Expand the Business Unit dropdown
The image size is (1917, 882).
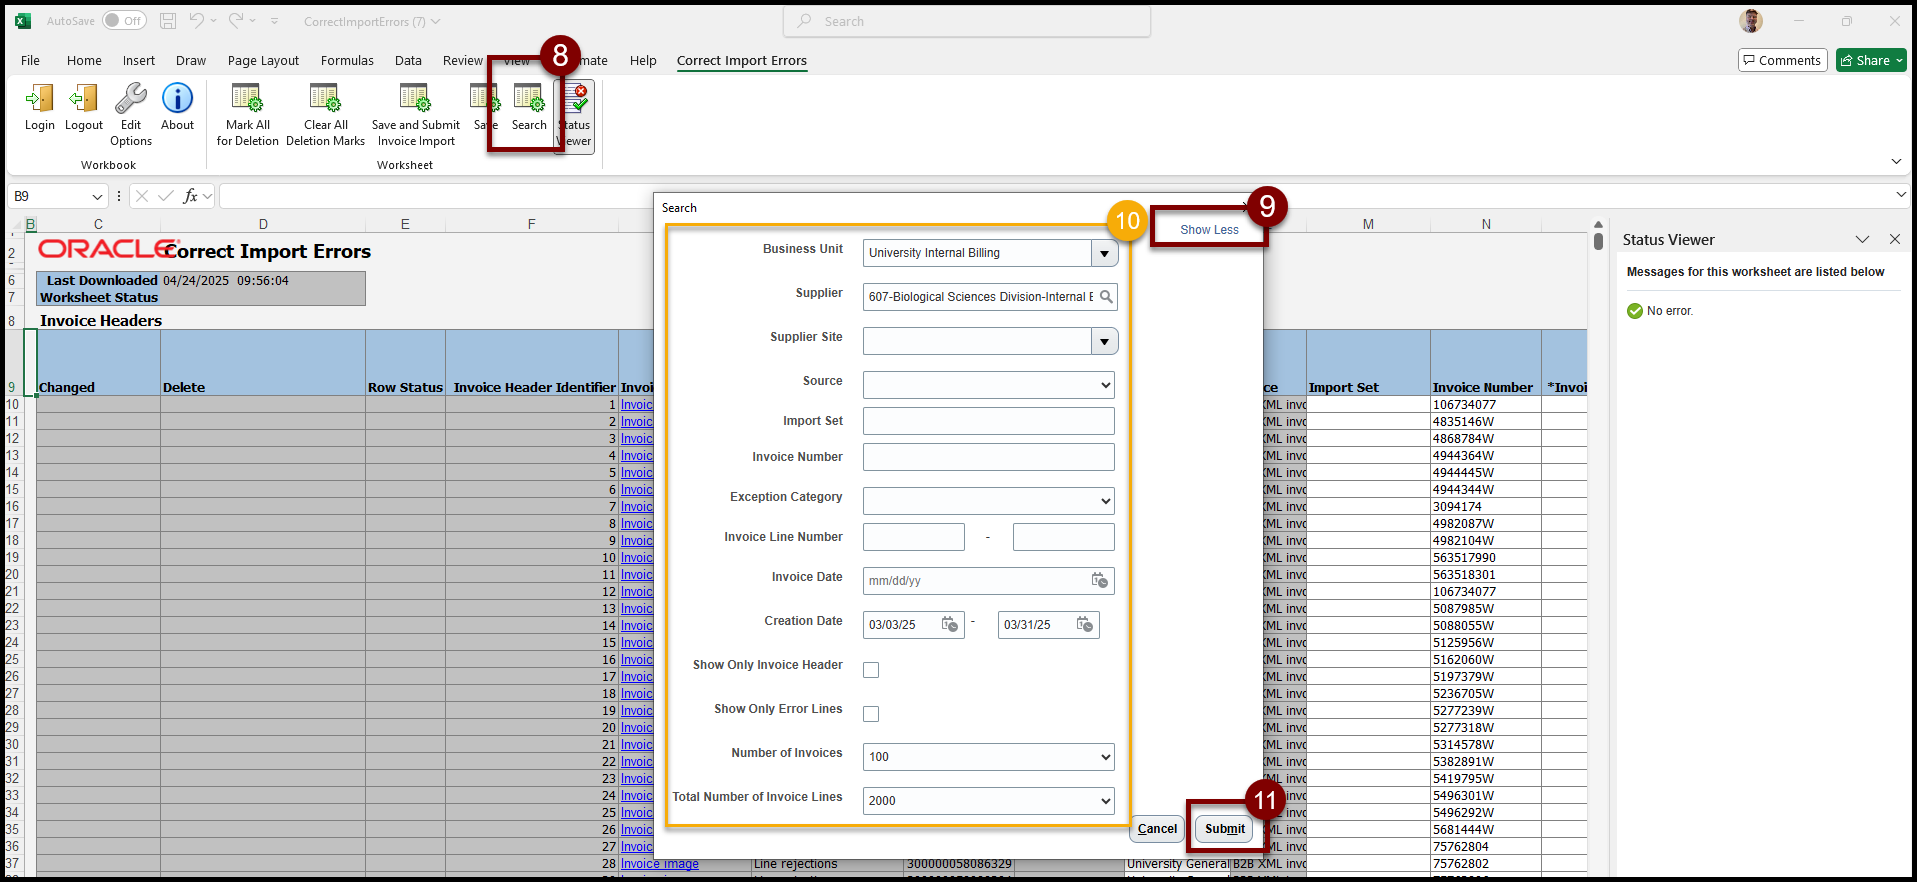pos(1104,253)
